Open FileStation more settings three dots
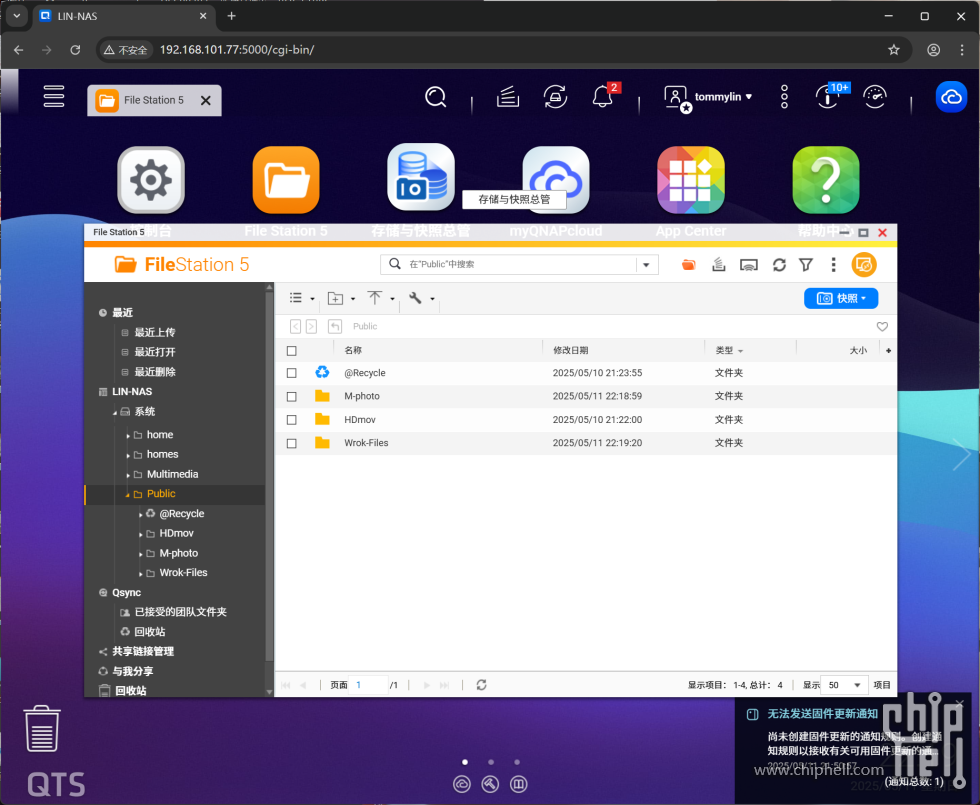 pyautogui.click(x=833, y=265)
